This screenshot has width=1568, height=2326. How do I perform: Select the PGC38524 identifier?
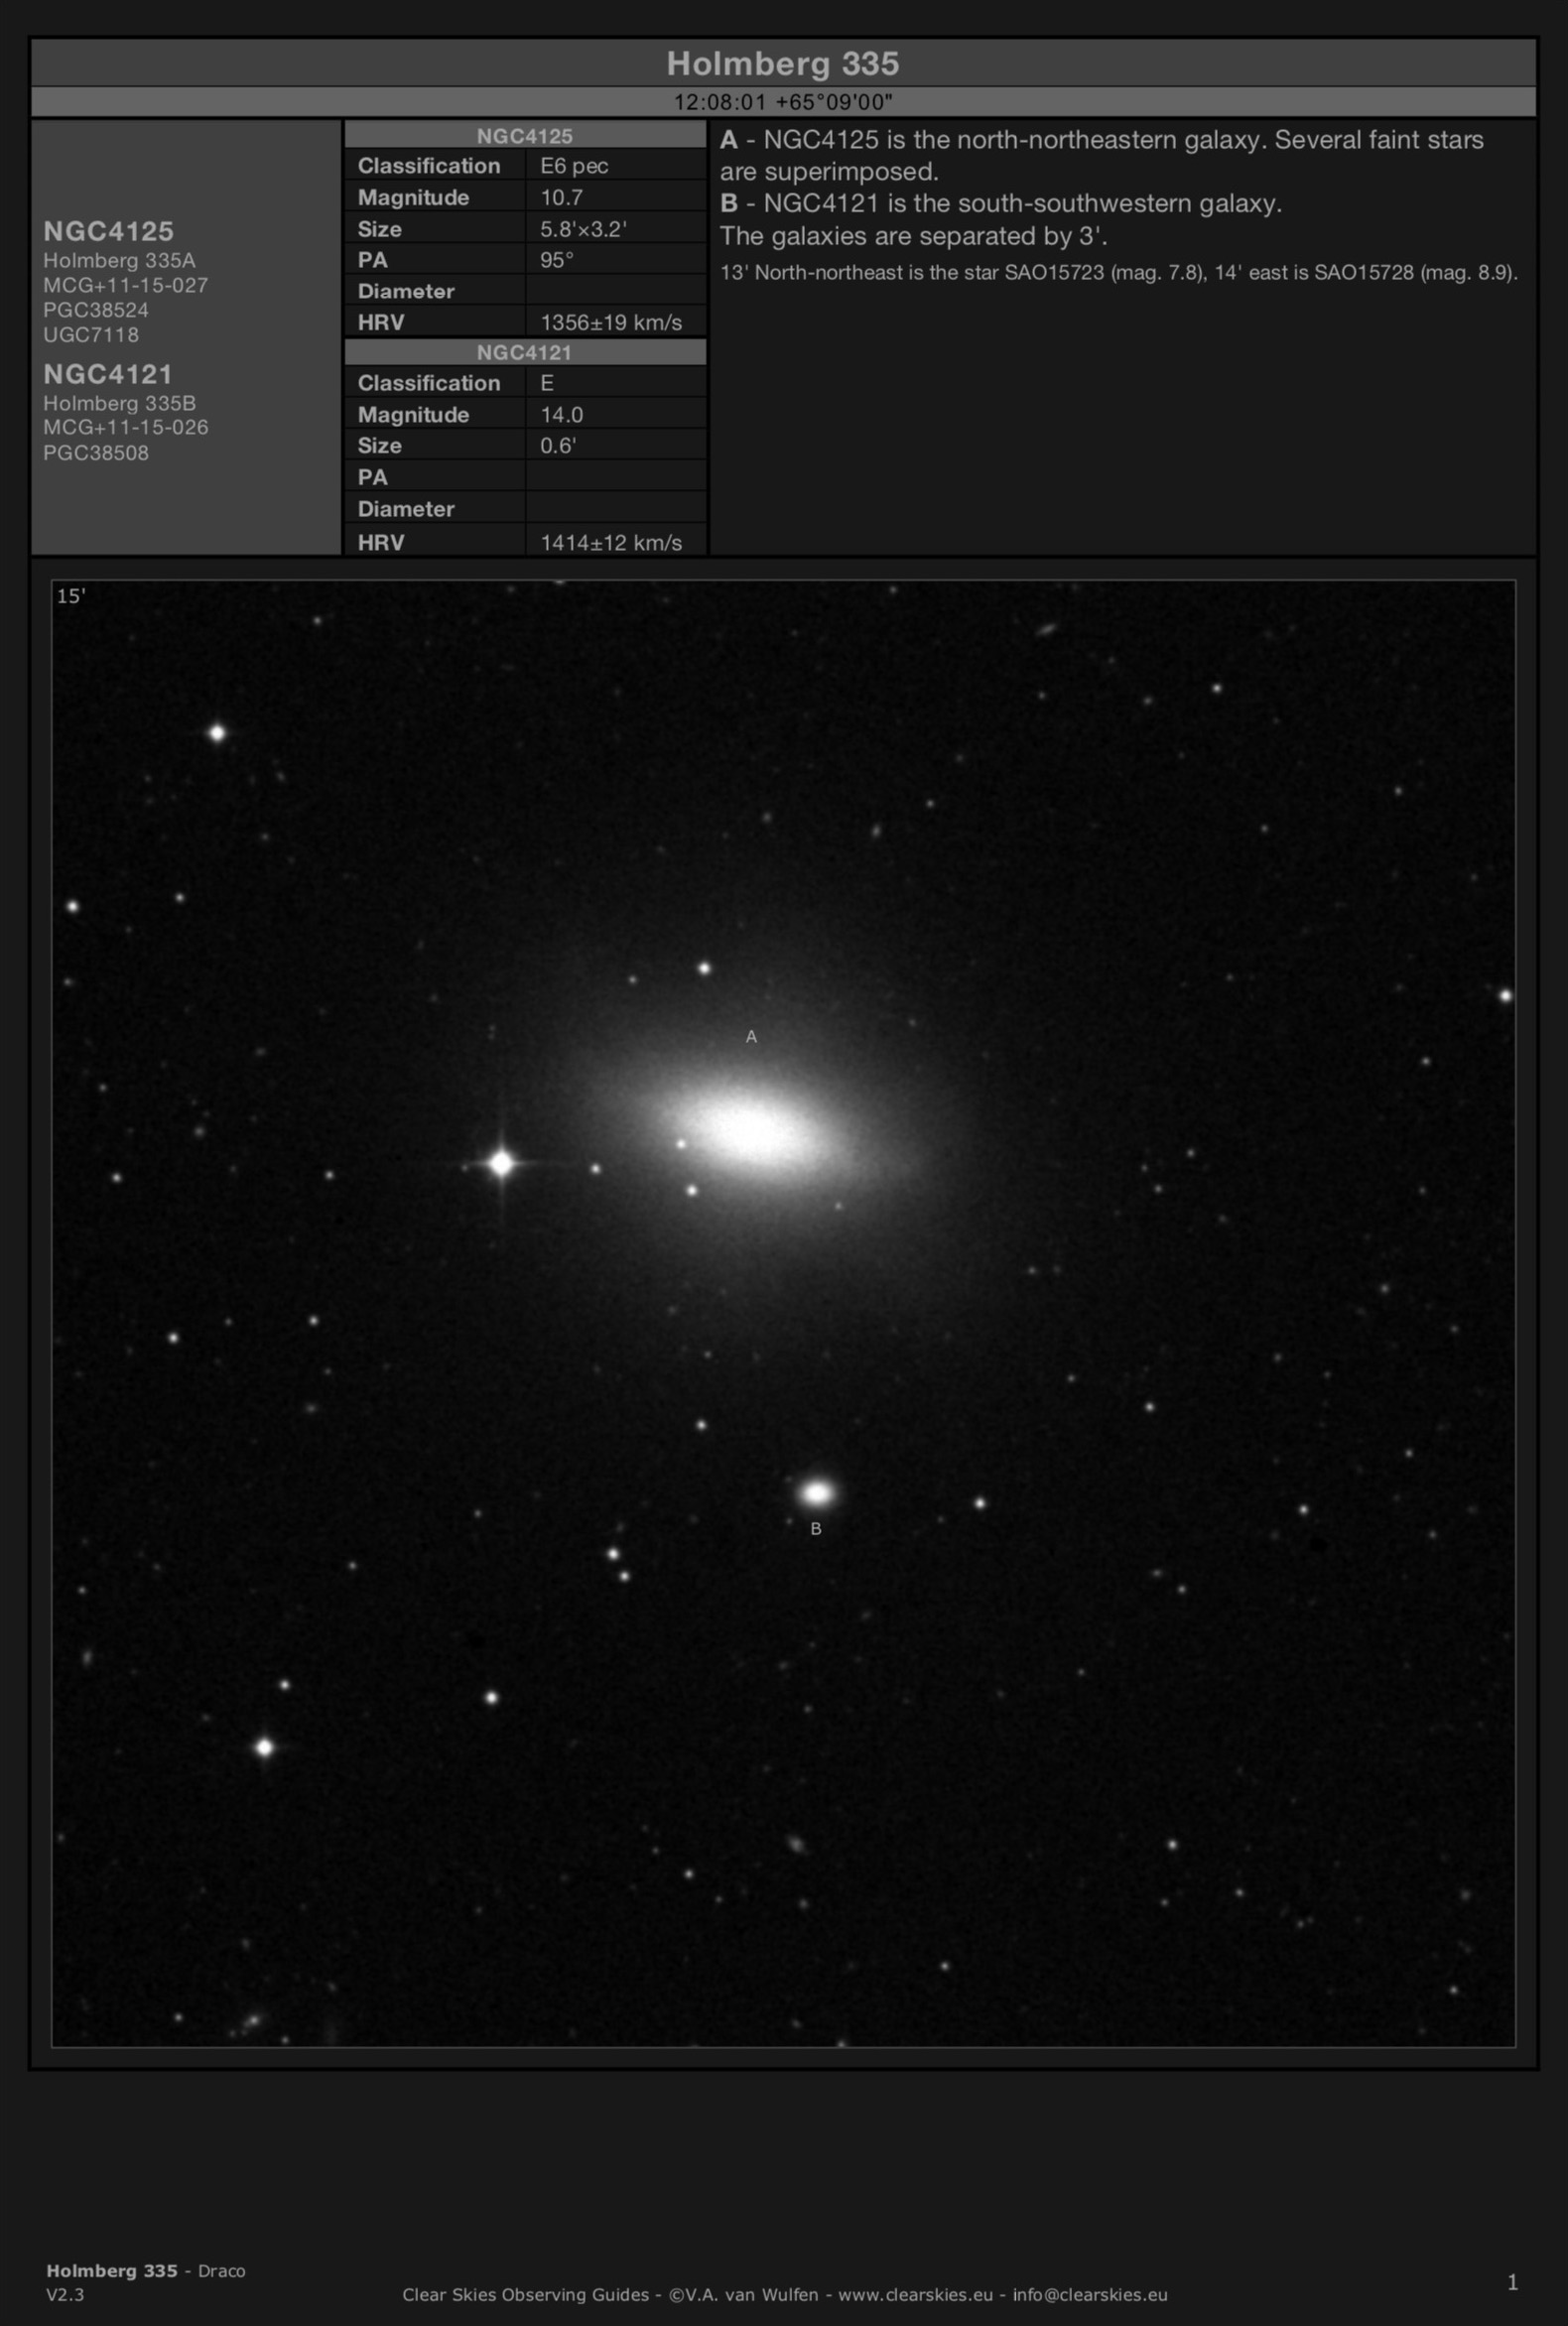click(96, 310)
